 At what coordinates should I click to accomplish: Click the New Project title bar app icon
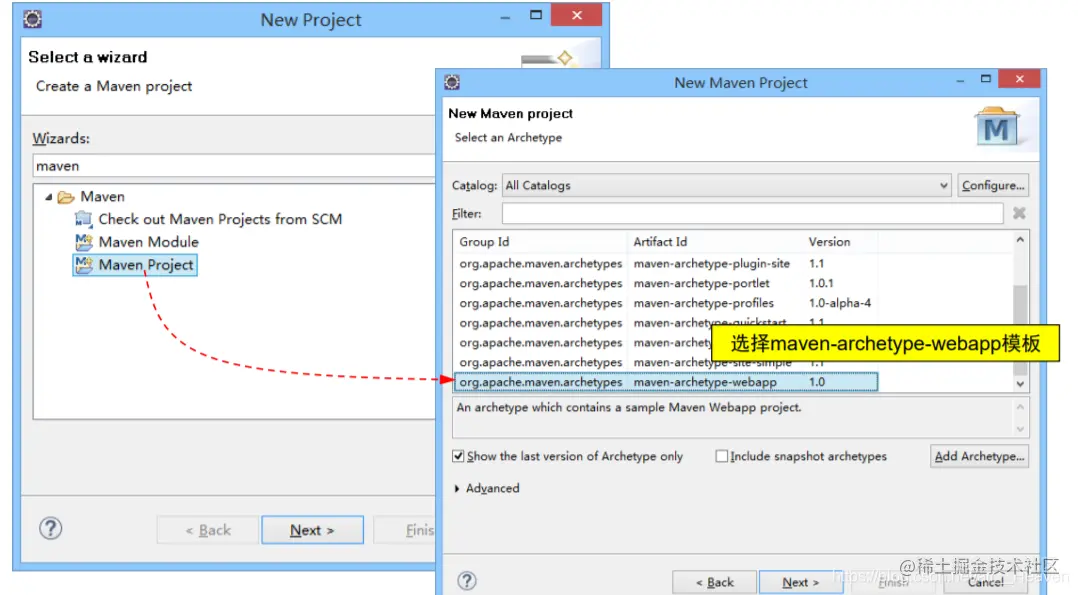[32, 19]
